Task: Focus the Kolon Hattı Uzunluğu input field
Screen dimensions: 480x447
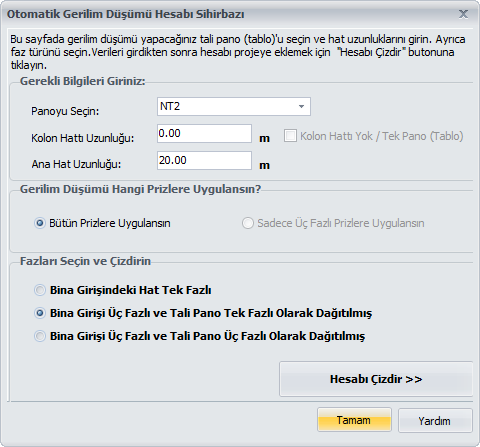Action: [204, 134]
